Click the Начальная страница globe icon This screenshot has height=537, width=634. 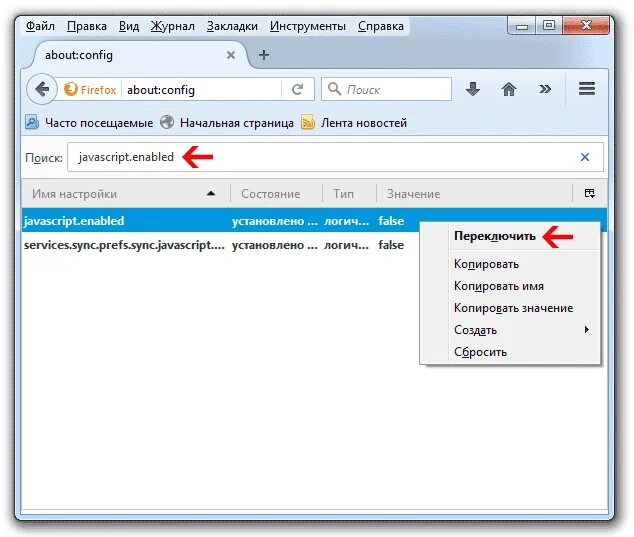point(167,122)
